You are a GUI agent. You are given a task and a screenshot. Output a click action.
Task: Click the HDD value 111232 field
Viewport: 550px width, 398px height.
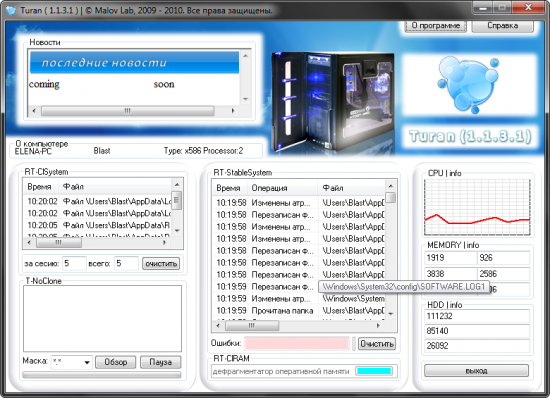coord(477,316)
